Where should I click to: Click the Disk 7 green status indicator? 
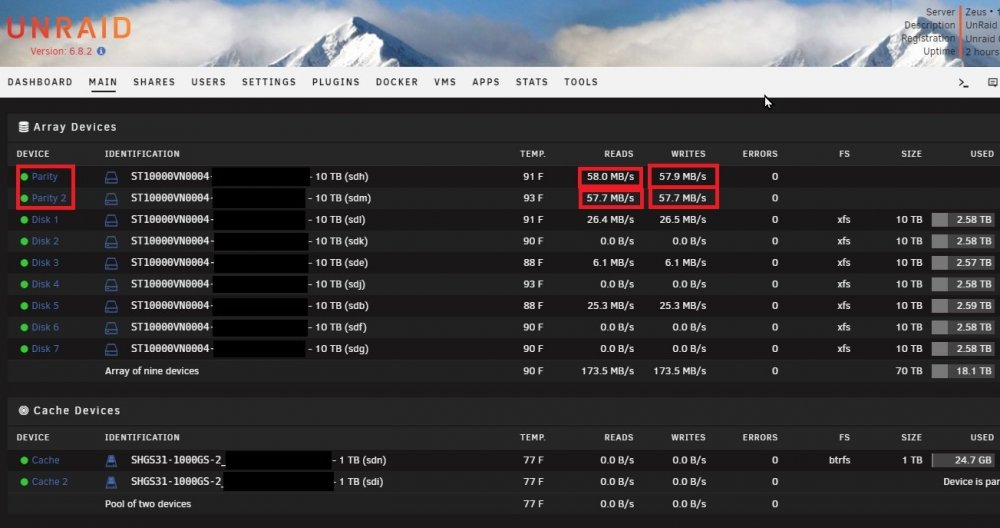coord(24,349)
